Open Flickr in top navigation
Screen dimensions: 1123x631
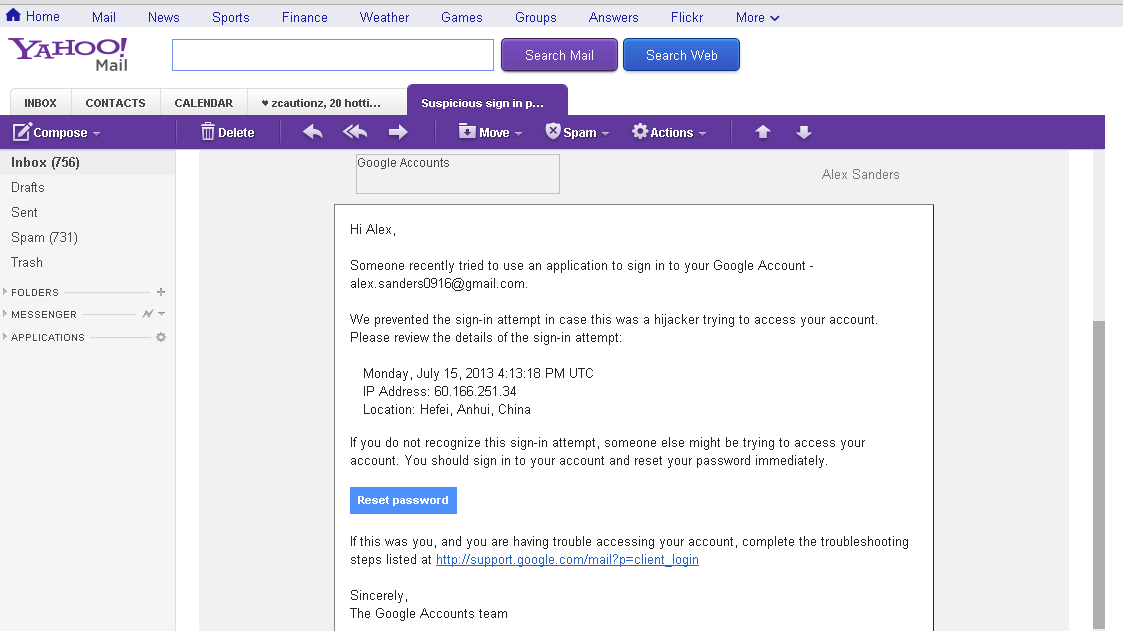tap(687, 17)
